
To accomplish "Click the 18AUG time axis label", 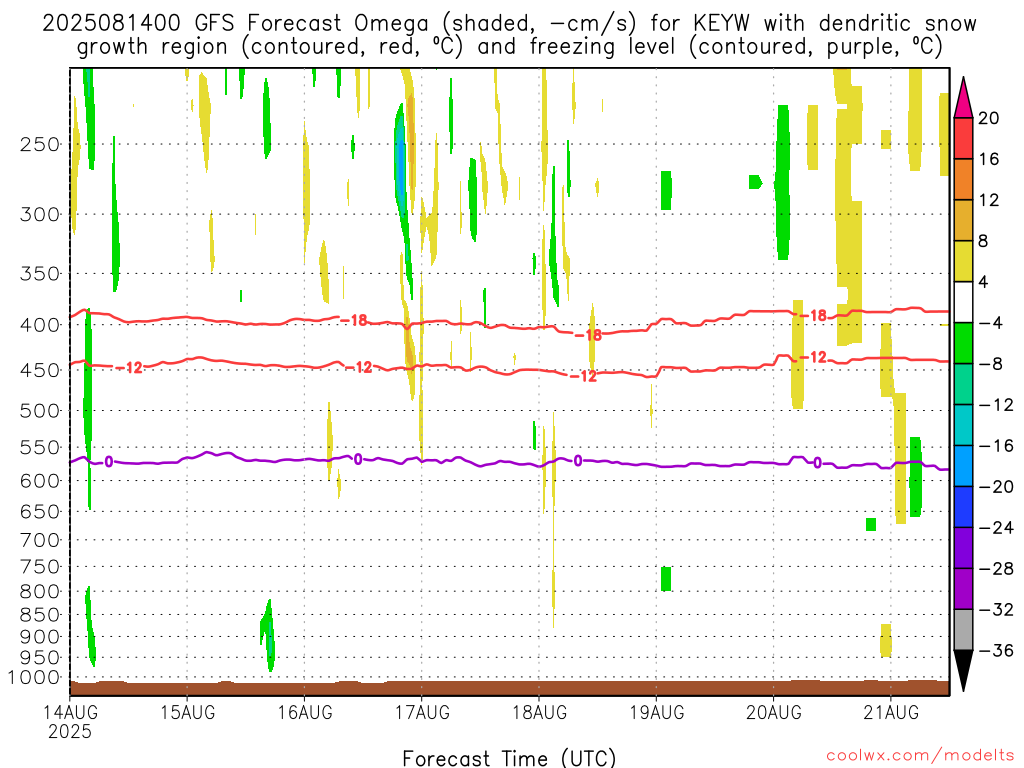I will pyautogui.click(x=539, y=712).
